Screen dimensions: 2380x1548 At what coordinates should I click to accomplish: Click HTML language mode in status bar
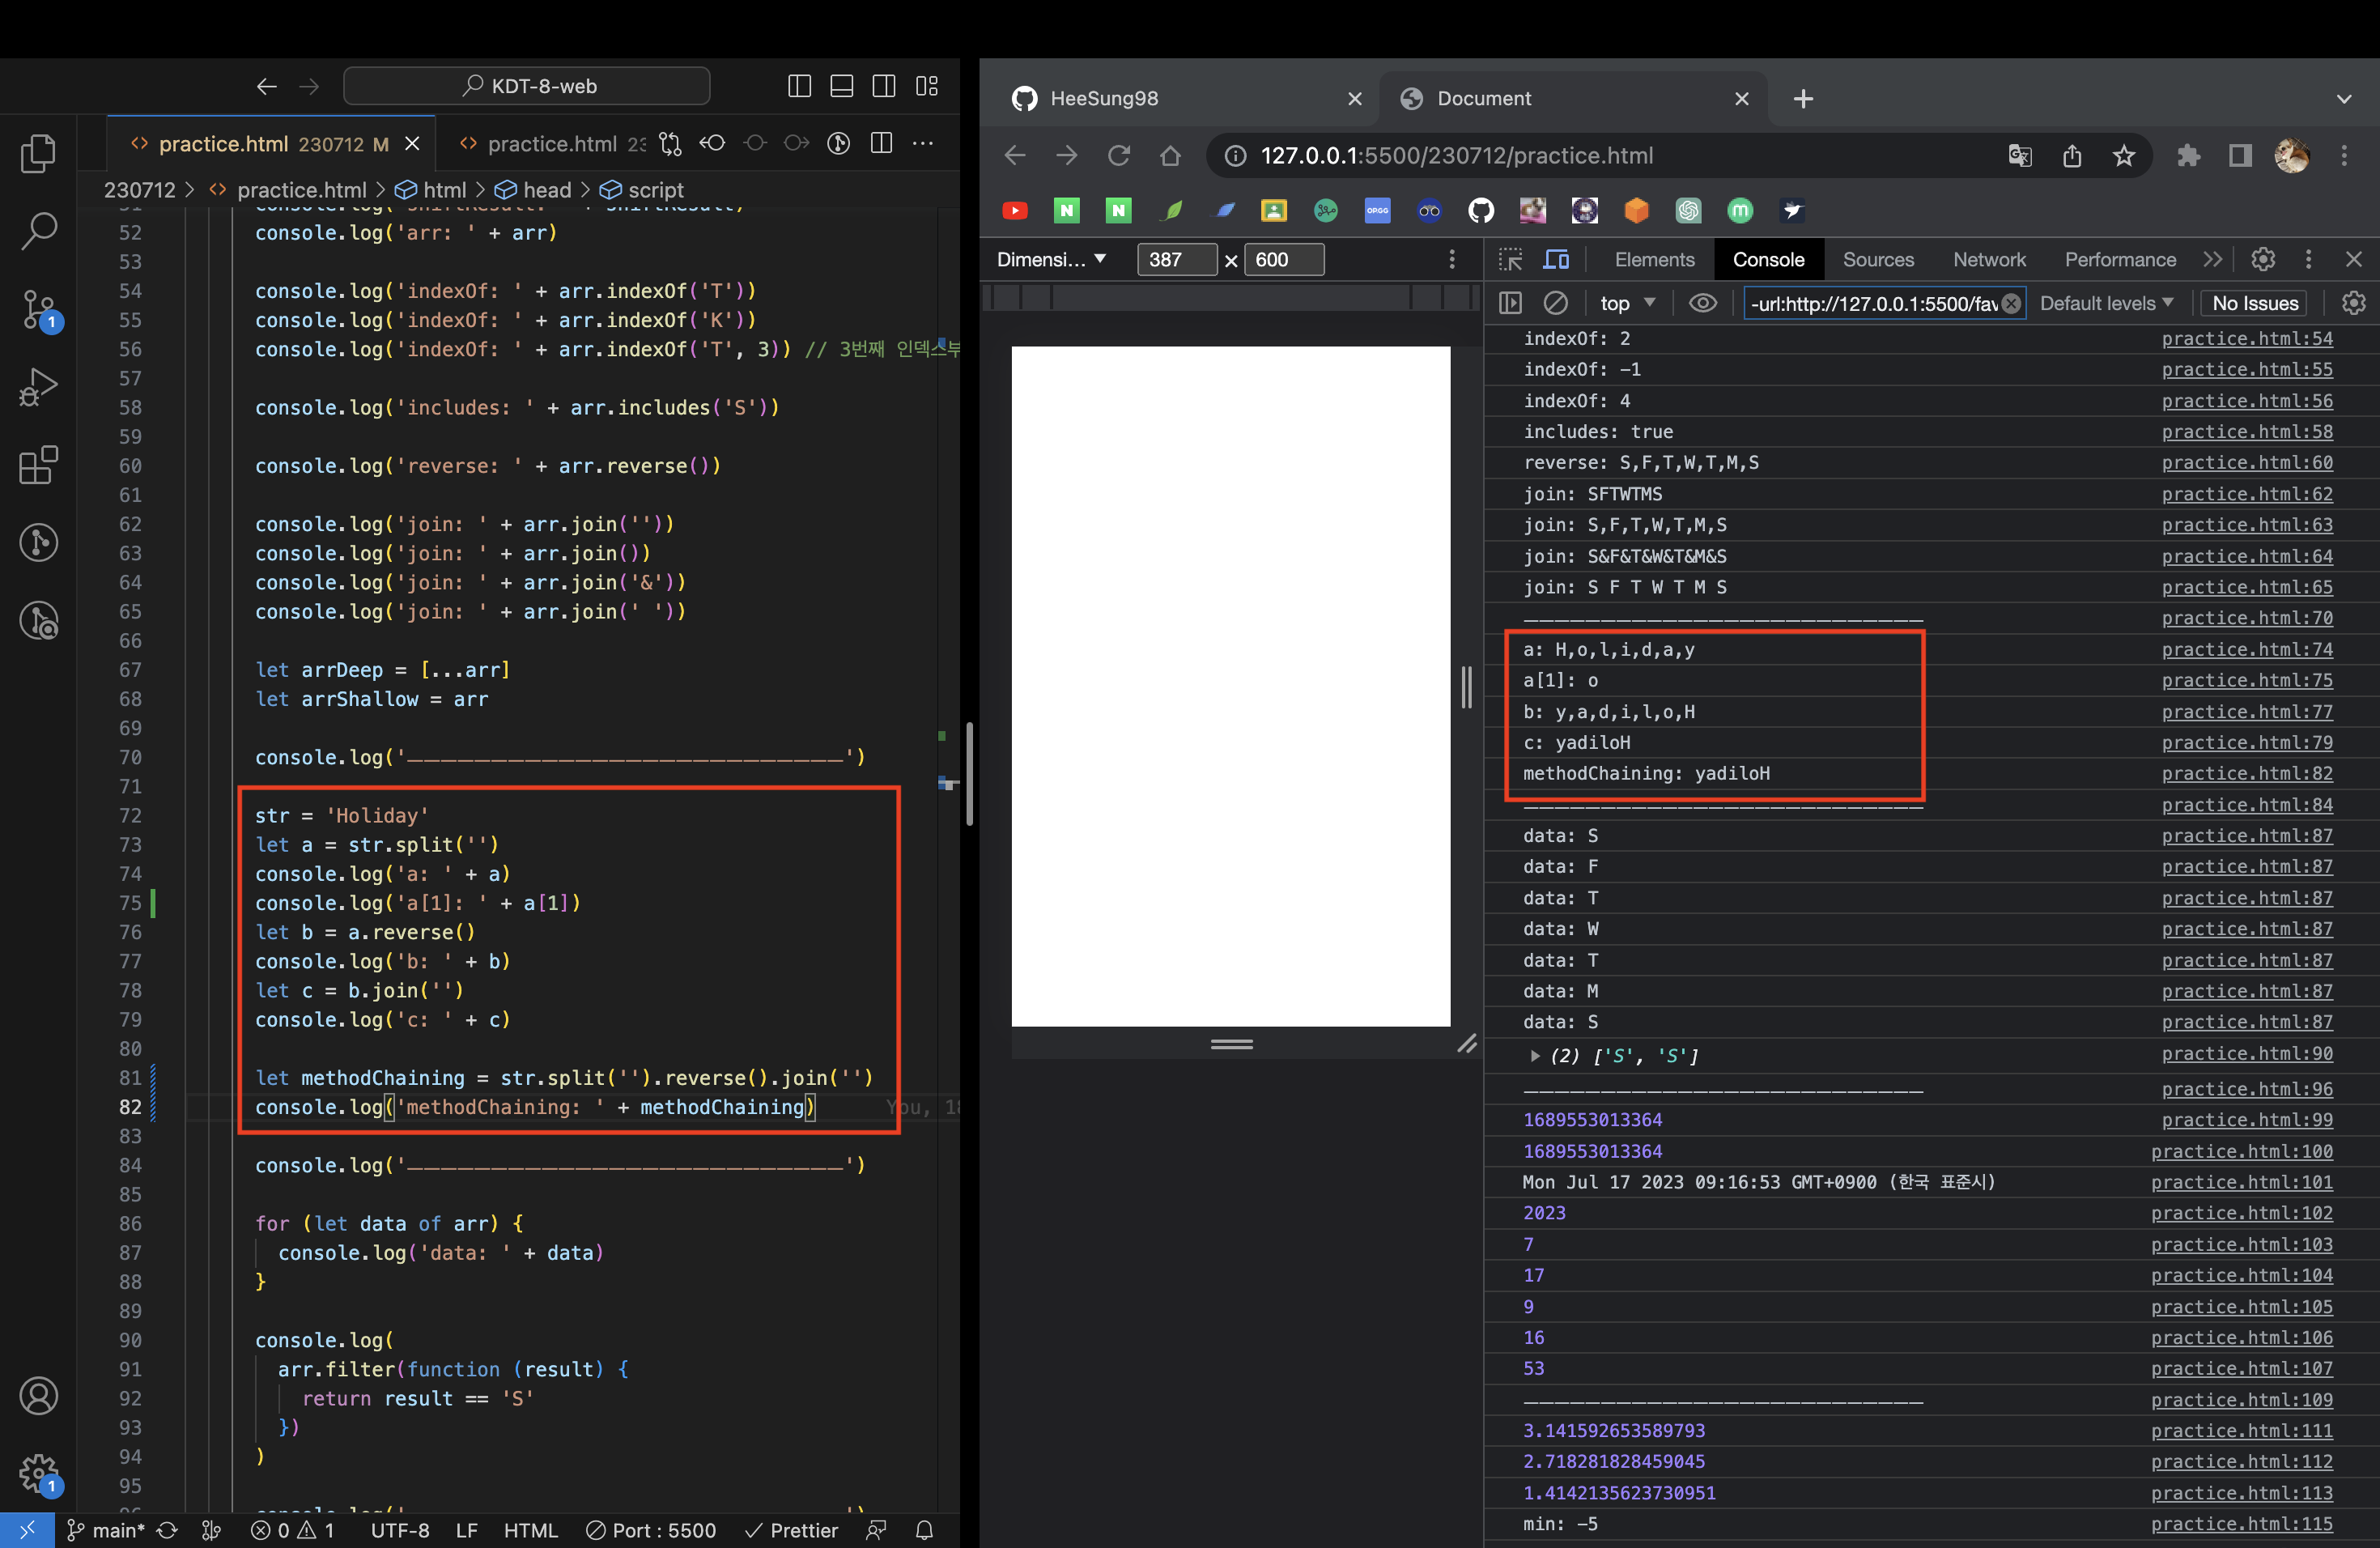coord(530,1530)
